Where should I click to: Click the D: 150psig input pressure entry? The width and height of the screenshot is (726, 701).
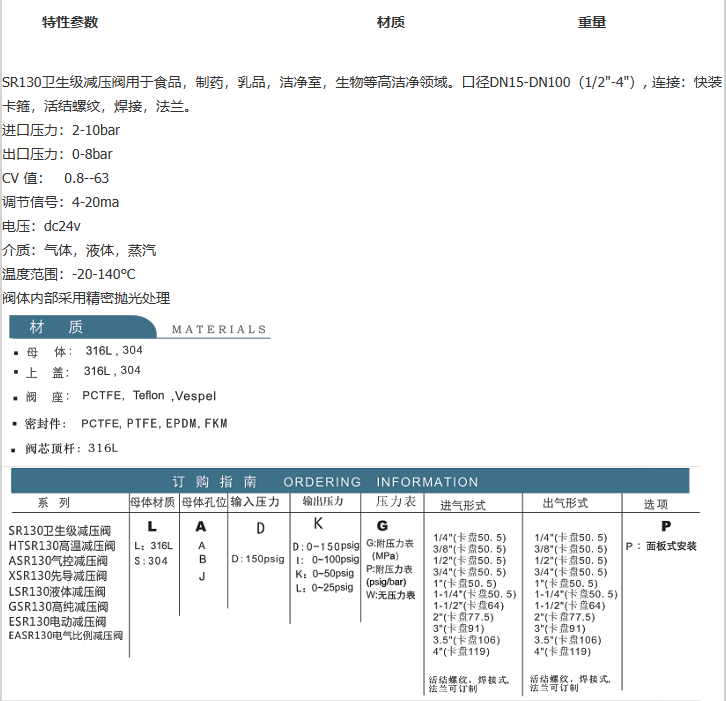[258, 559]
